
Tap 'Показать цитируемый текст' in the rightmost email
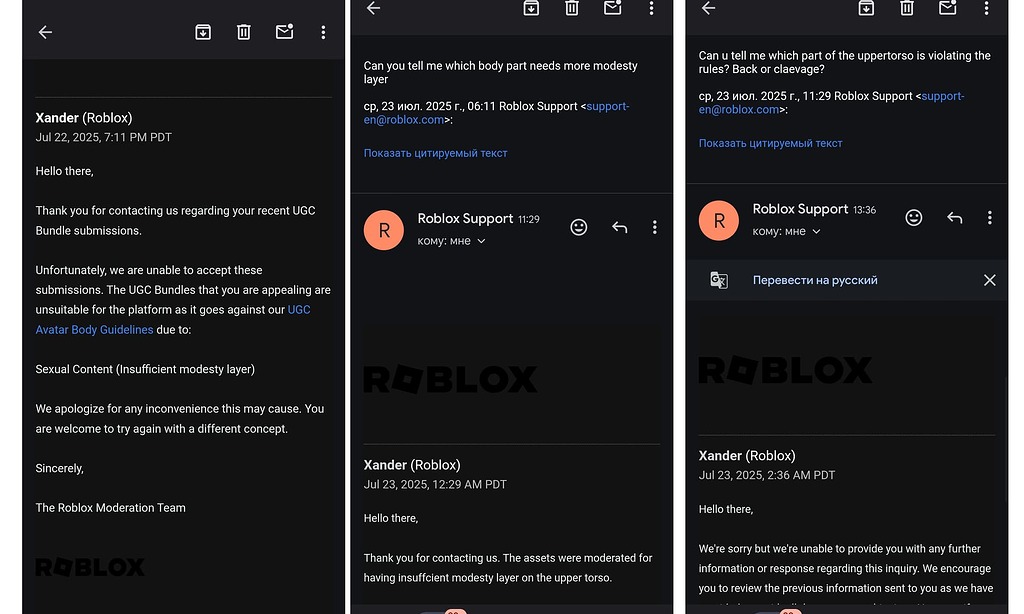click(770, 143)
